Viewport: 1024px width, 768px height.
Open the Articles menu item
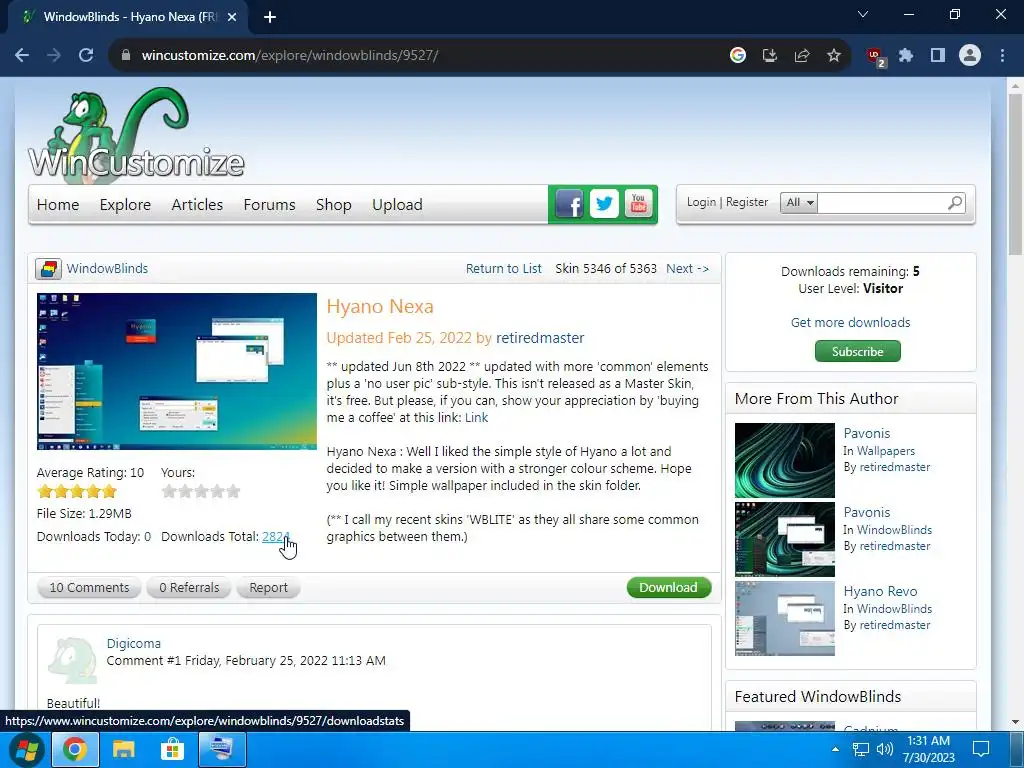tap(197, 204)
